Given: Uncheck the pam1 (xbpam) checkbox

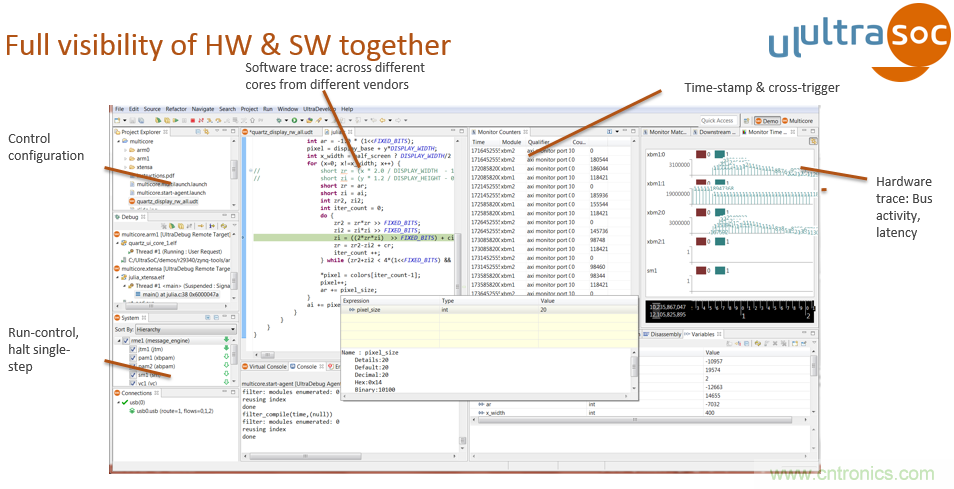Looking at the screenshot, I should coord(133,358).
